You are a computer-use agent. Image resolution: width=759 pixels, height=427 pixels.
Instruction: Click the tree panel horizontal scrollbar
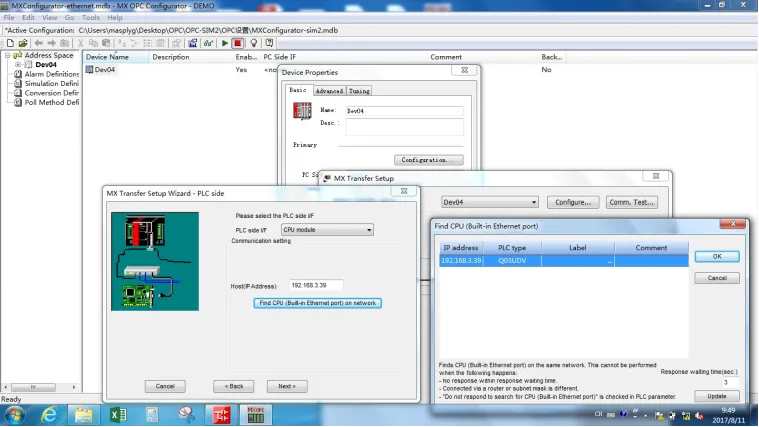[40, 387]
